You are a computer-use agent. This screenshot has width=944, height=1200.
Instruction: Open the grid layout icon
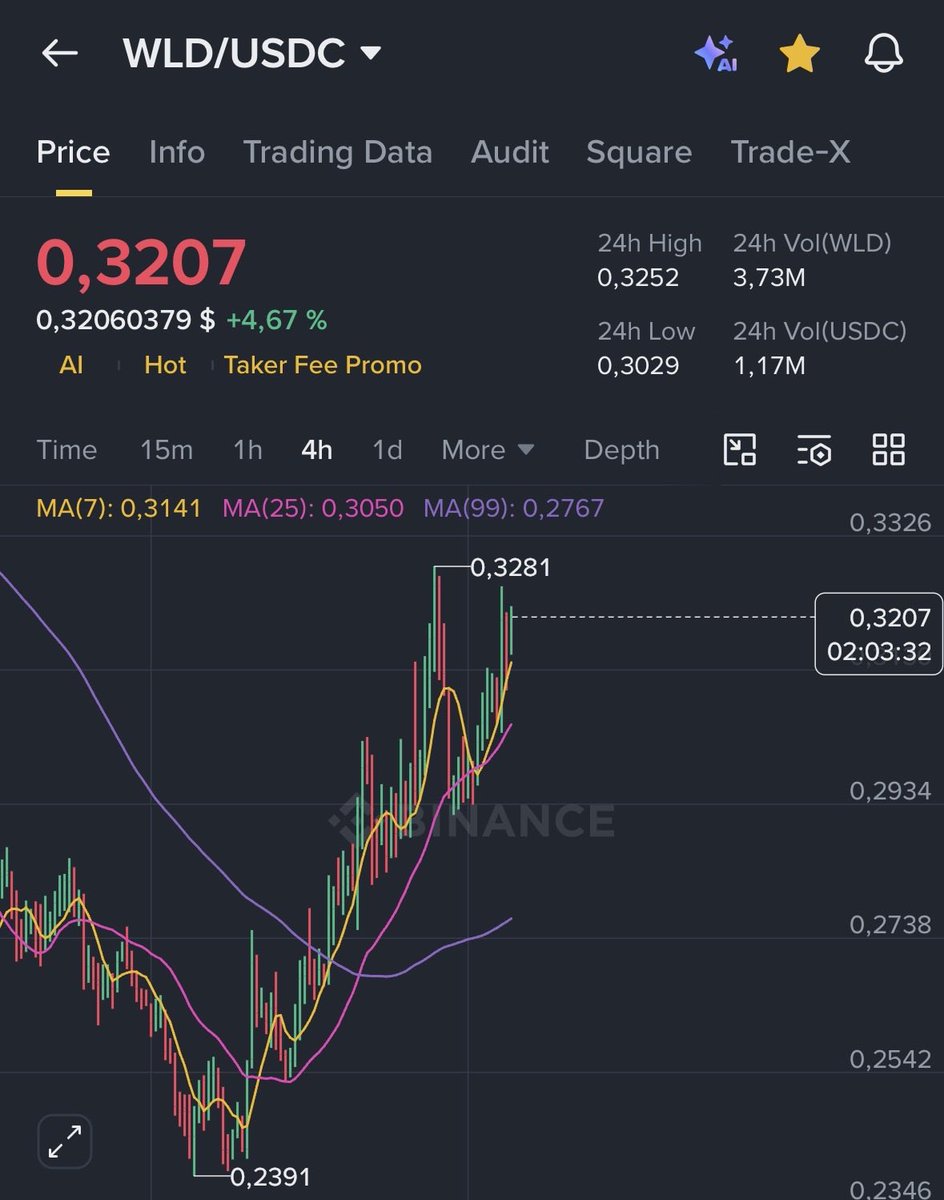(x=888, y=450)
